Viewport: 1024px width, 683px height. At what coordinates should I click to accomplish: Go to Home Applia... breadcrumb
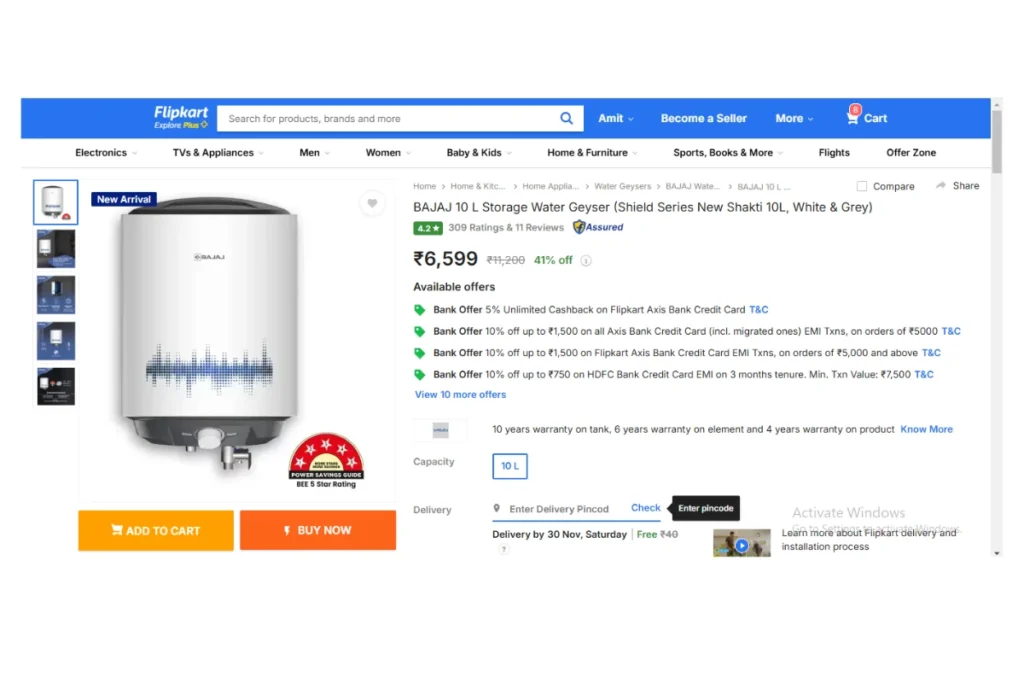pyautogui.click(x=551, y=187)
